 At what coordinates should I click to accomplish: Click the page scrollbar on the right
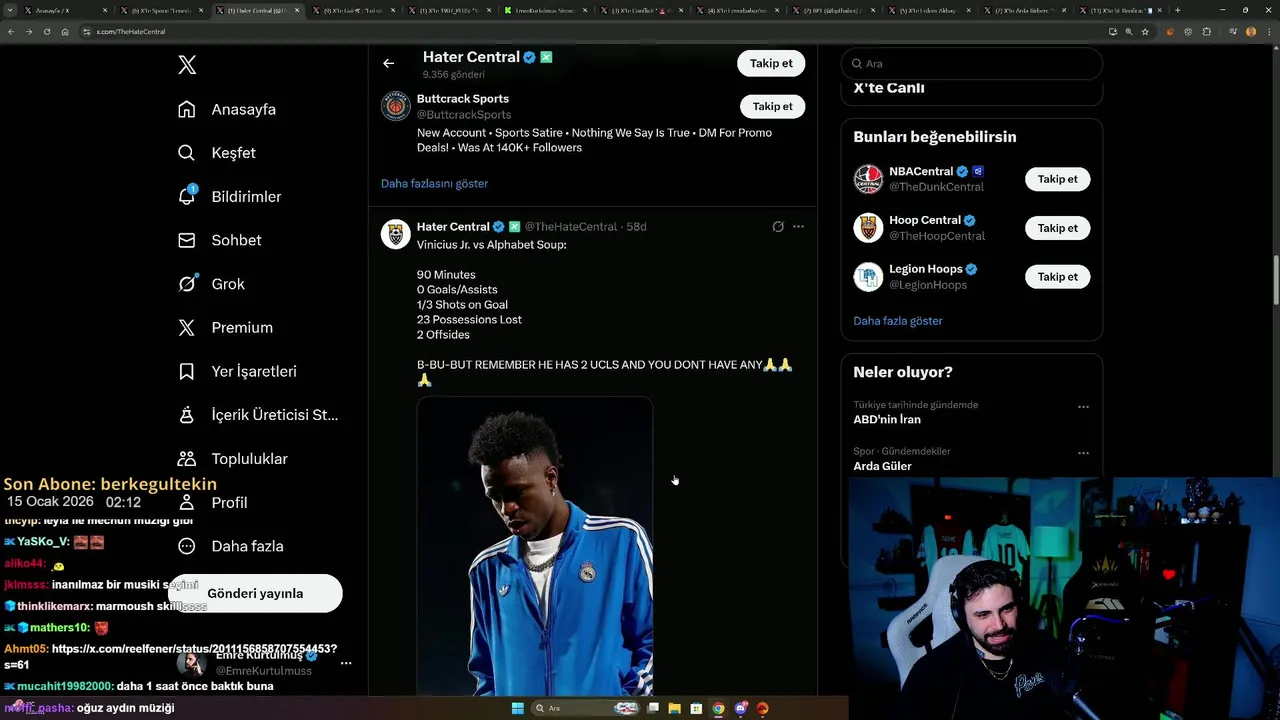(x=1275, y=280)
